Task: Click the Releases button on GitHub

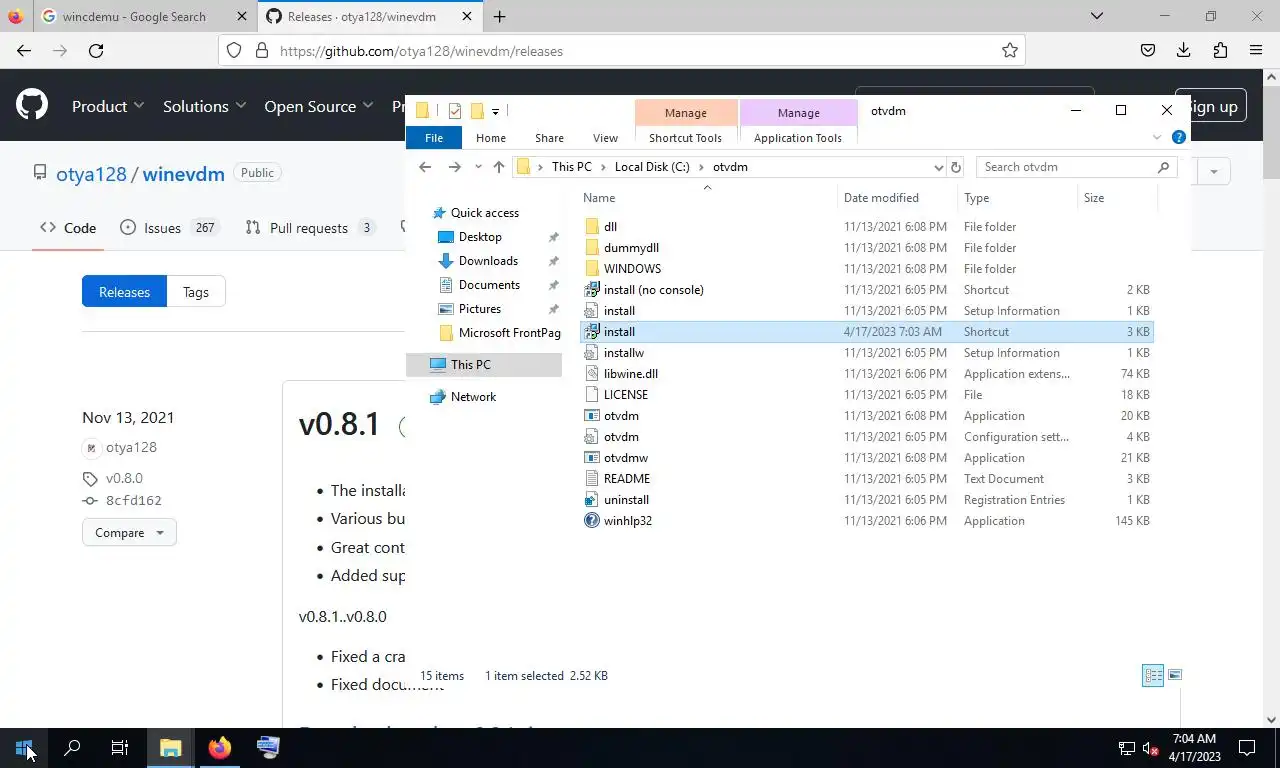Action: pyautogui.click(x=124, y=292)
